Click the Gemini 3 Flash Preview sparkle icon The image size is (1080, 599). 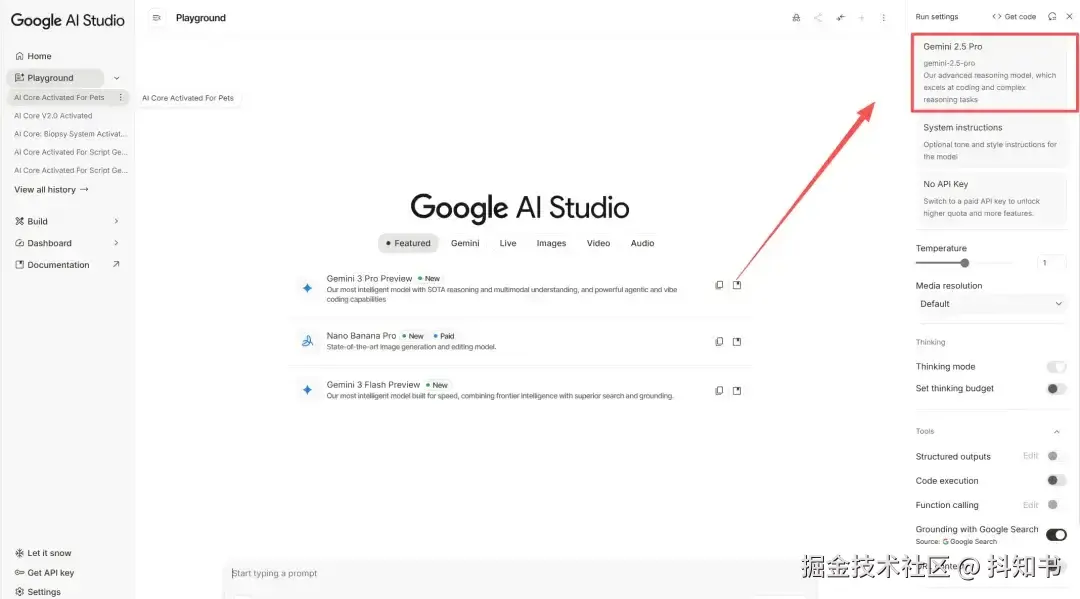tap(307, 390)
